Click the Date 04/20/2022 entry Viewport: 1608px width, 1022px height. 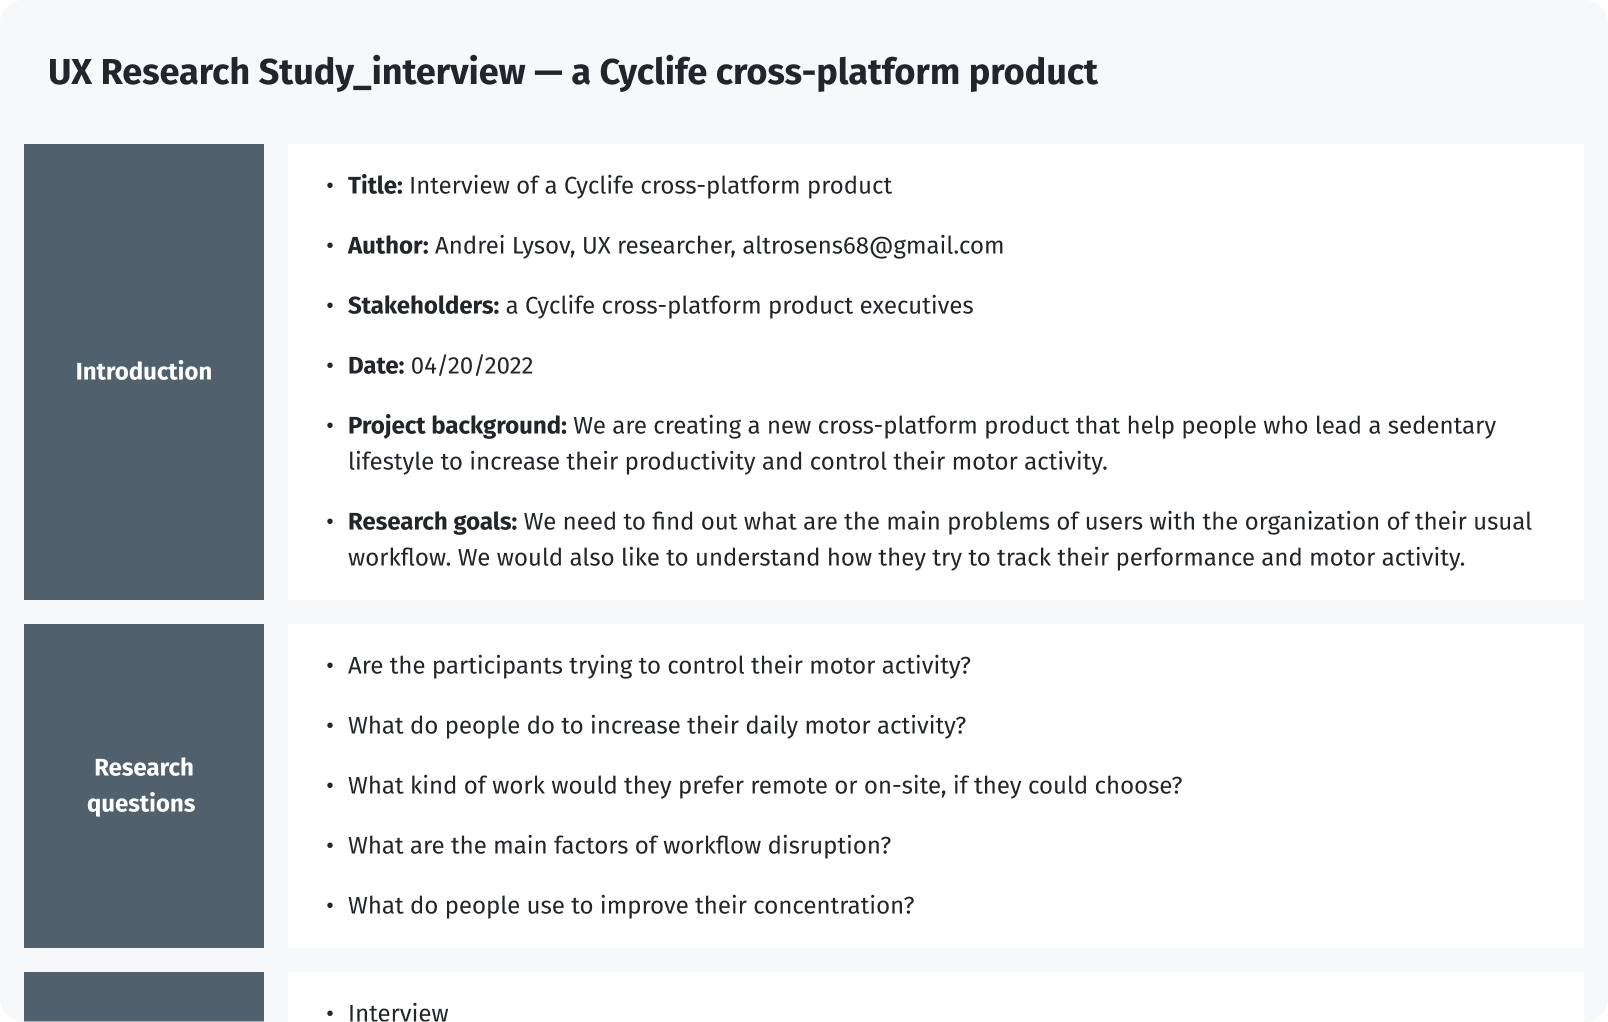tap(440, 366)
